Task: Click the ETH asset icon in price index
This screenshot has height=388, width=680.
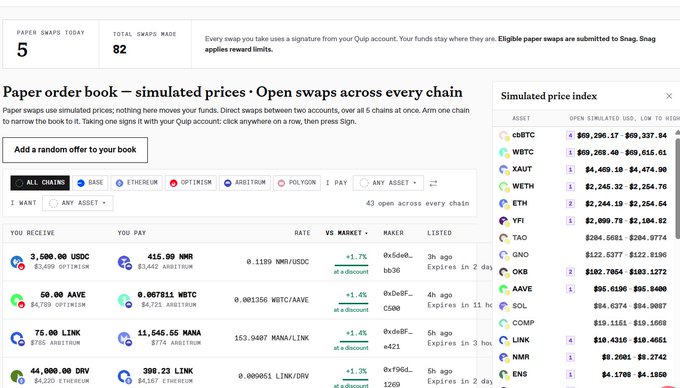Action: click(x=504, y=204)
